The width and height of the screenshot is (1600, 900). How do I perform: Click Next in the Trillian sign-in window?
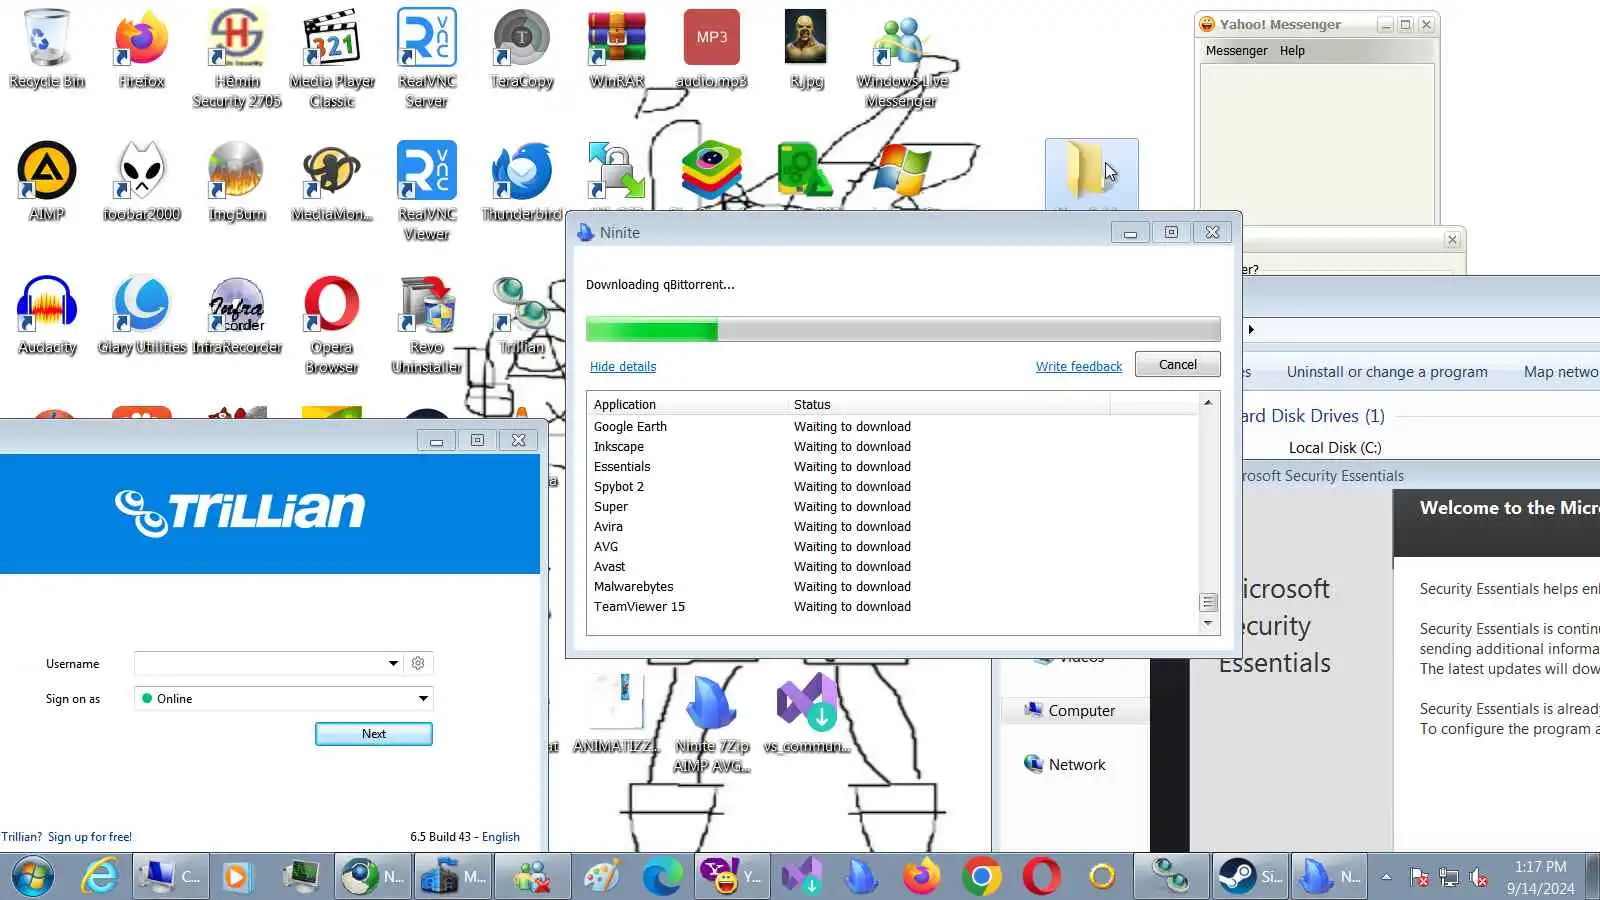pyautogui.click(x=374, y=734)
